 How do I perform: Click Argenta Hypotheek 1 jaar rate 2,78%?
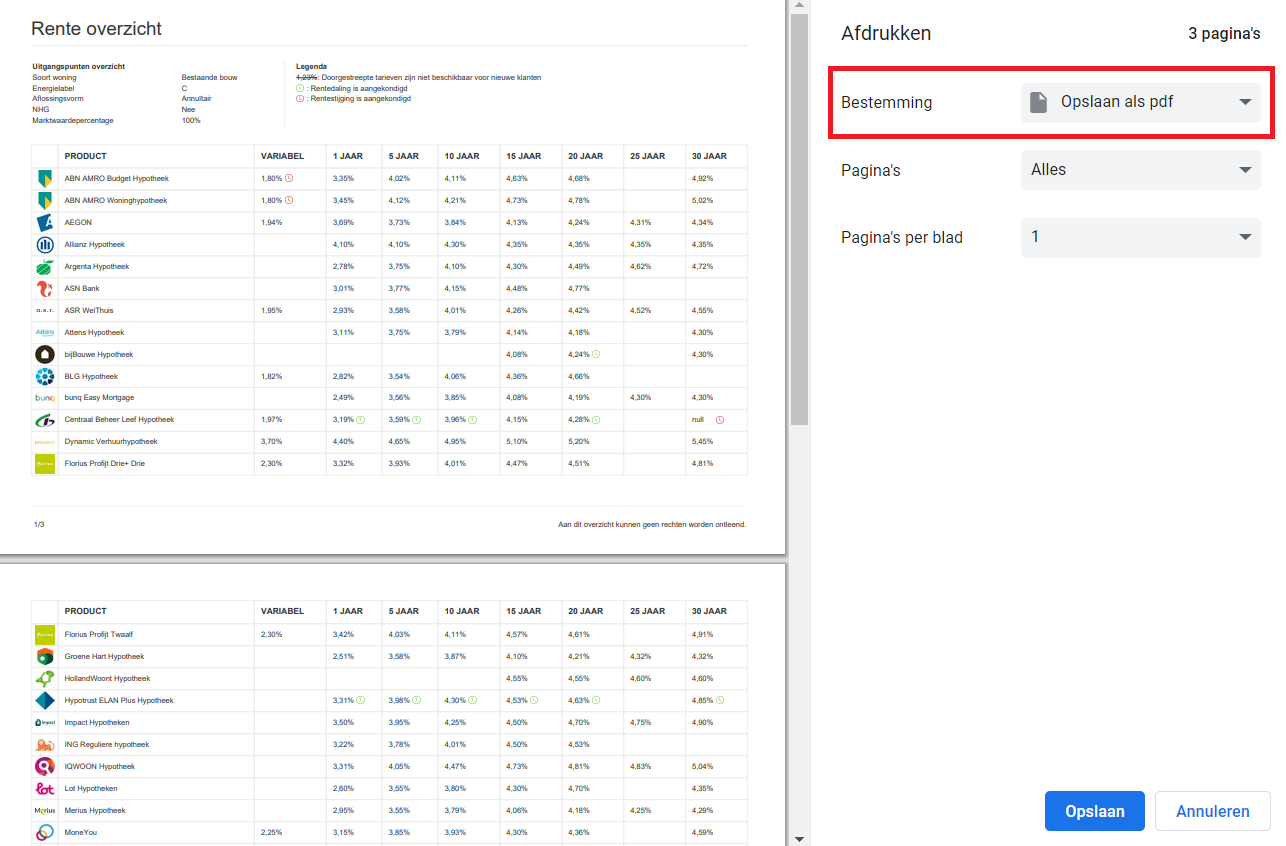click(343, 266)
